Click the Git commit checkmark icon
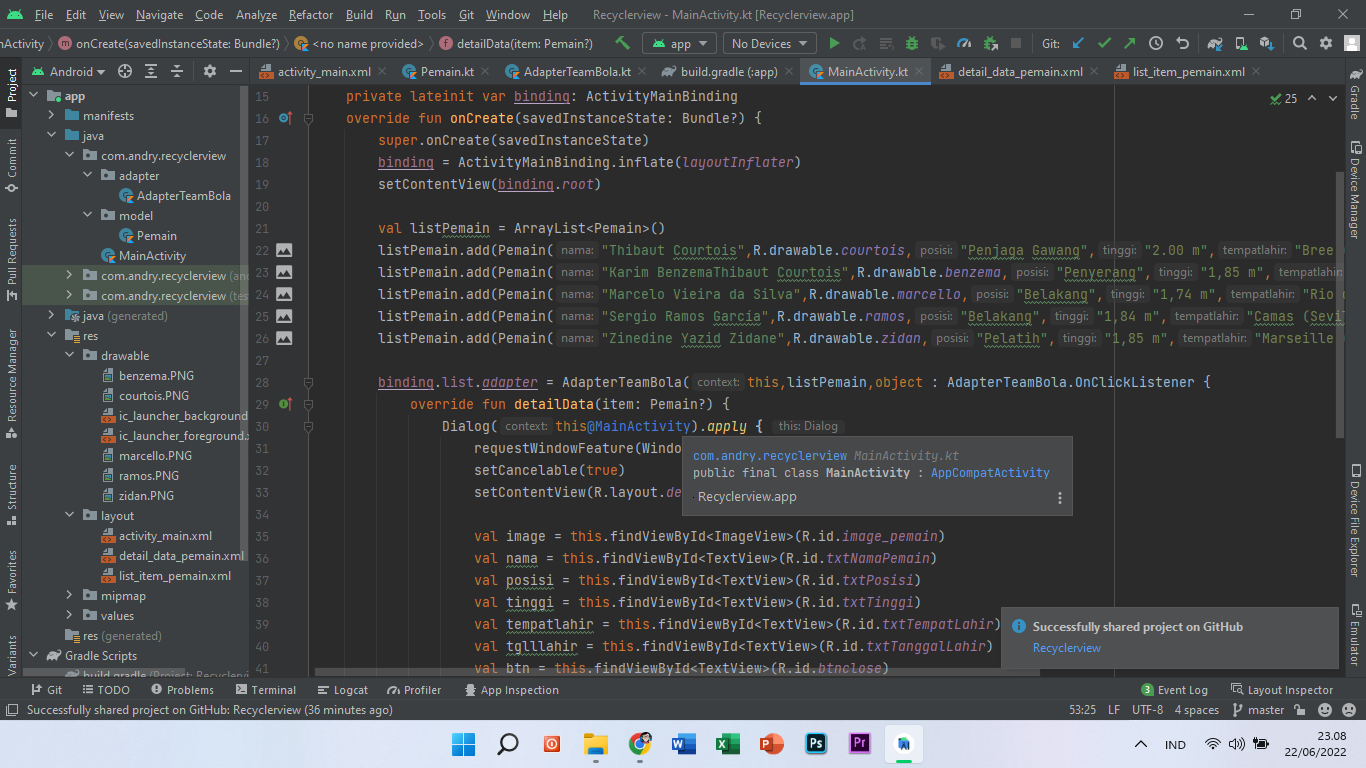Image resolution: width=1366 pixels, height=768 pixels. tap(1105, 44)
